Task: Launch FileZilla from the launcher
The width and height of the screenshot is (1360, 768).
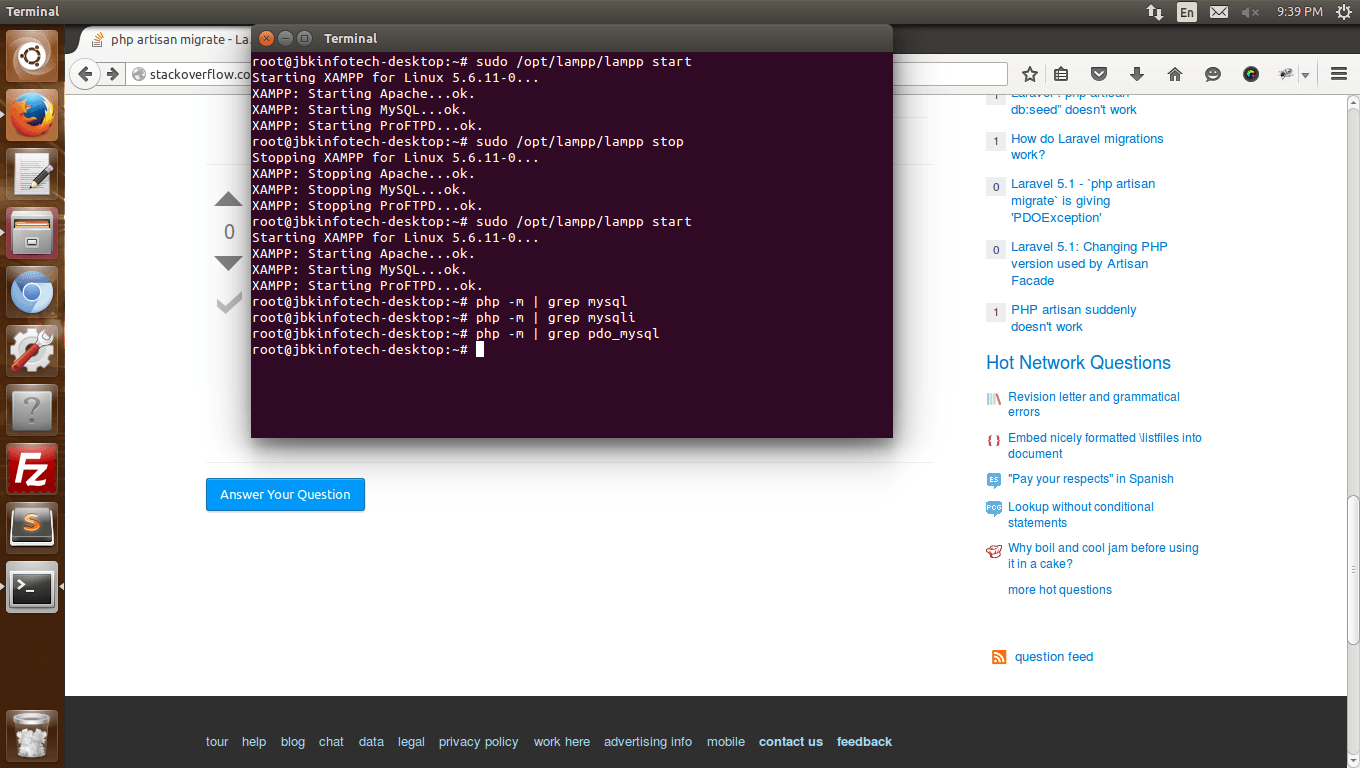Action: tap(32, 469)
